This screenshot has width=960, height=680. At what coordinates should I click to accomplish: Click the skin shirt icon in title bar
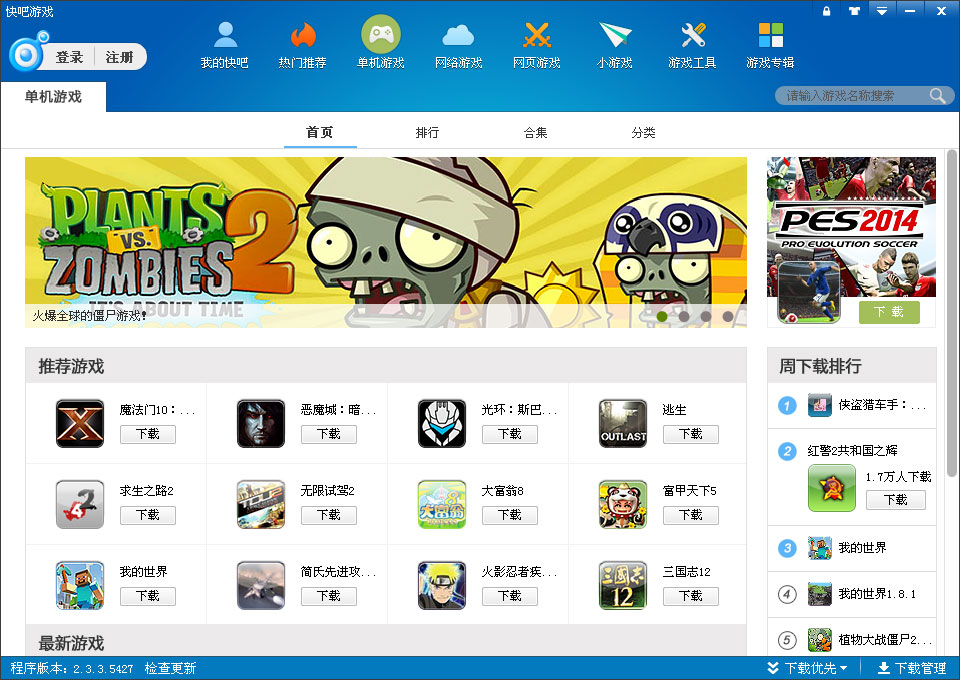point(854,10)
